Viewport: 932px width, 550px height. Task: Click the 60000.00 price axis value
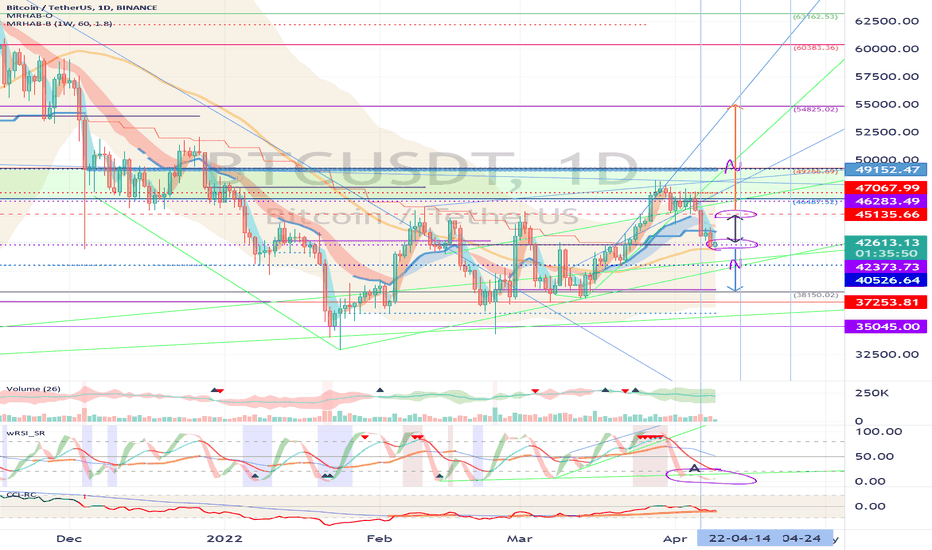point(887,49)
